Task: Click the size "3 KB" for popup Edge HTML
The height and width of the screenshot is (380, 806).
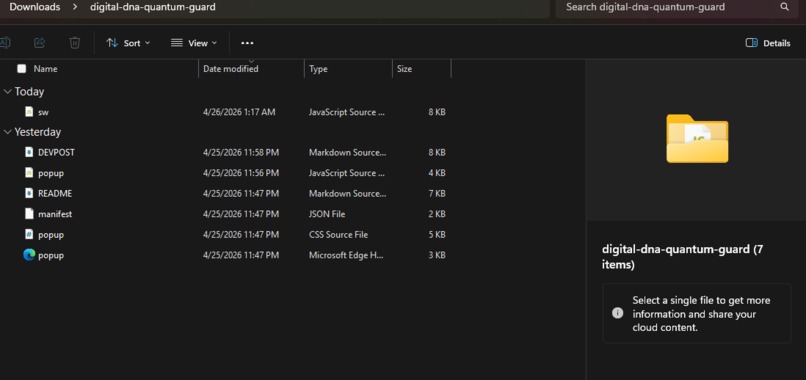Action: [x=437, y=255]
